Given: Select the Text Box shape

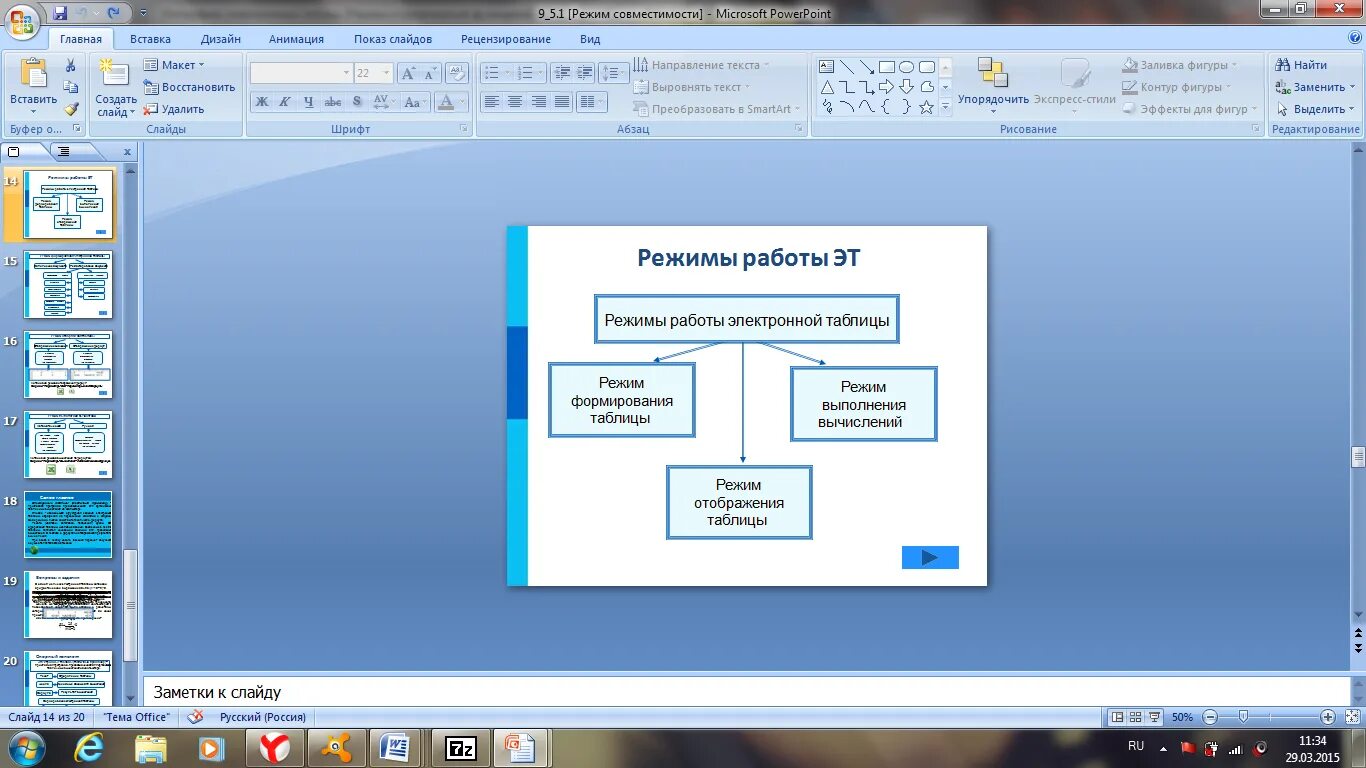Looking at the screenshot, I should [x=827, y=67].
